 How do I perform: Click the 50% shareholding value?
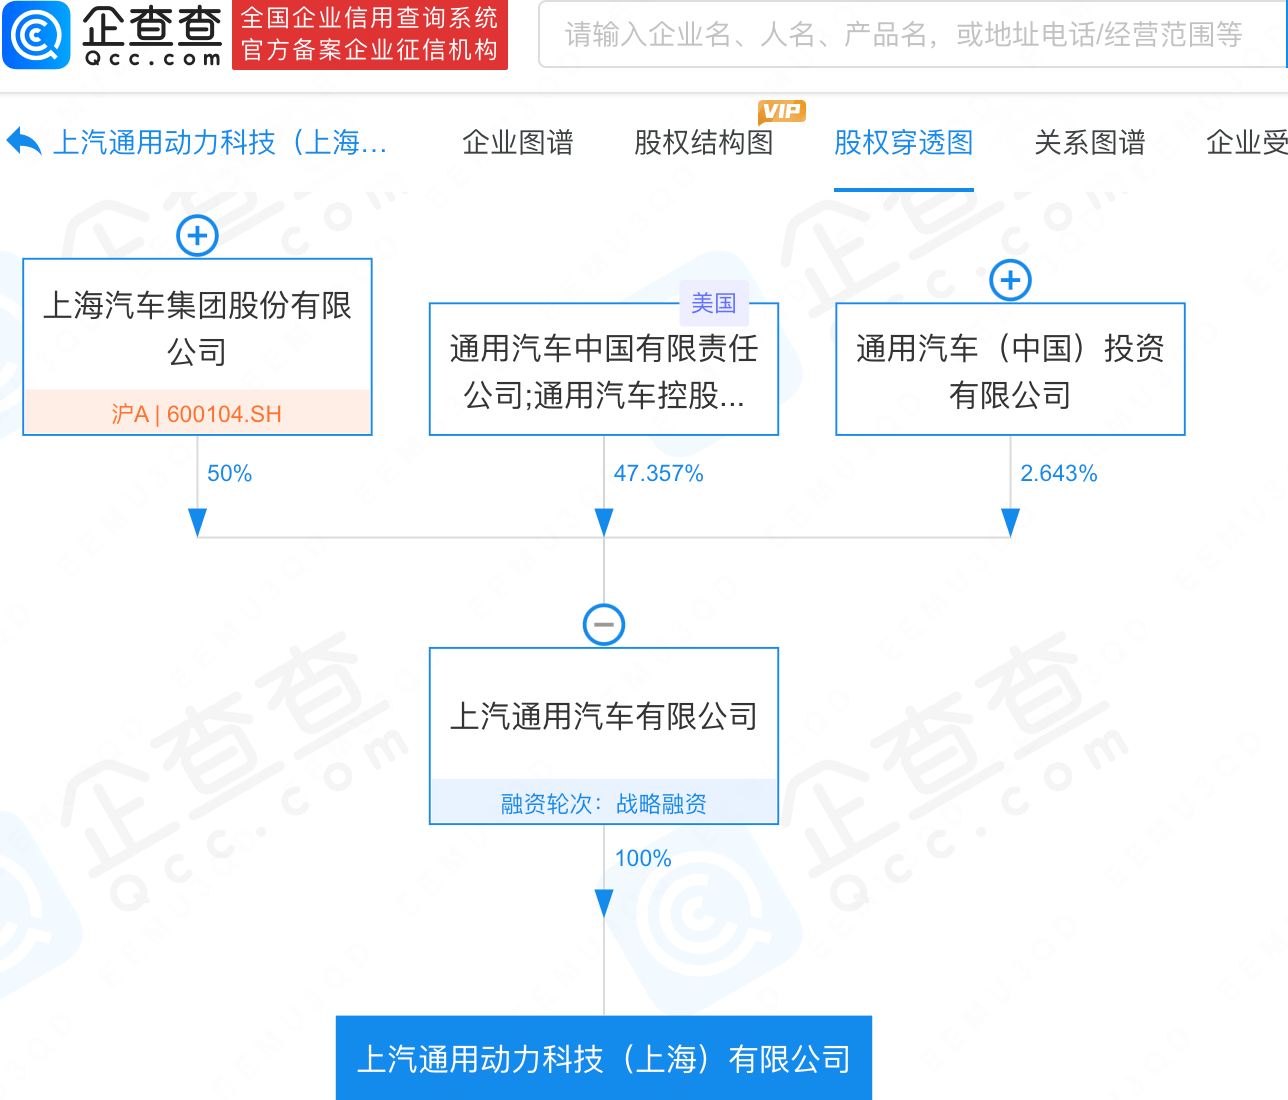point(230,474)
